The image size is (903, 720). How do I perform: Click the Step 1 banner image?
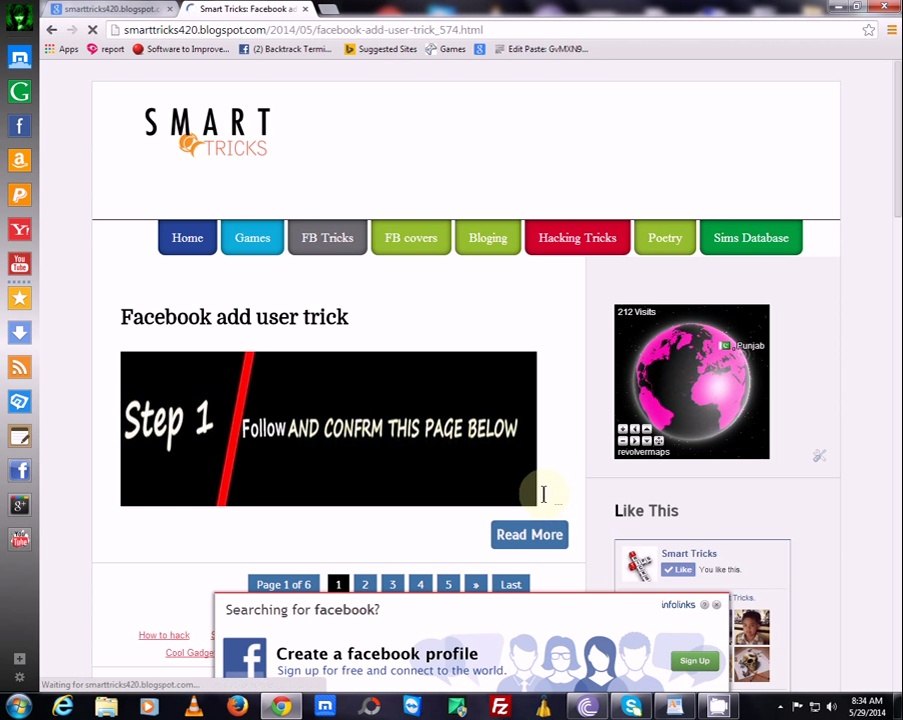point(328,429)
